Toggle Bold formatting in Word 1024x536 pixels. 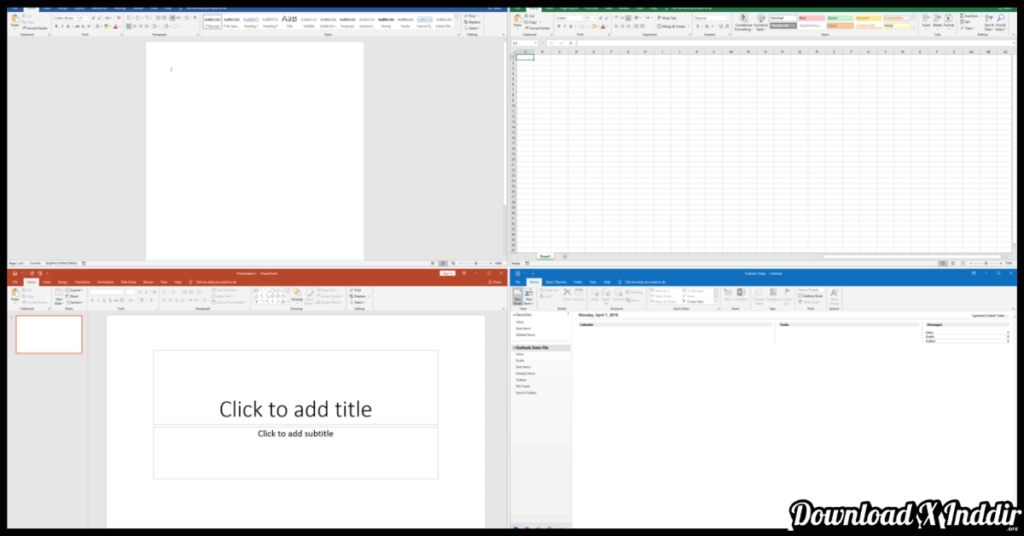coord(56,27)
